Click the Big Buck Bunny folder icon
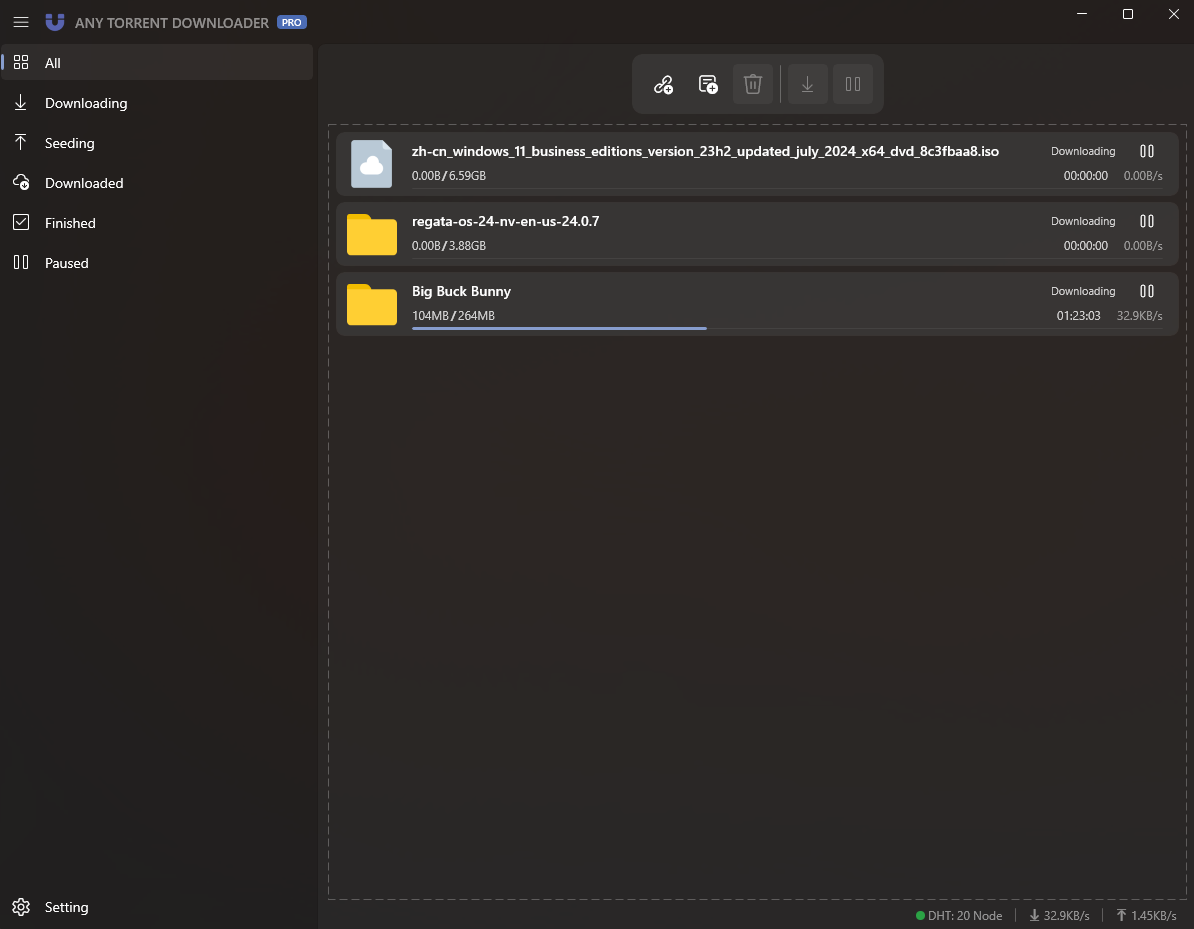This screenshot has height=929, width=1194. (x=372, y=305)
